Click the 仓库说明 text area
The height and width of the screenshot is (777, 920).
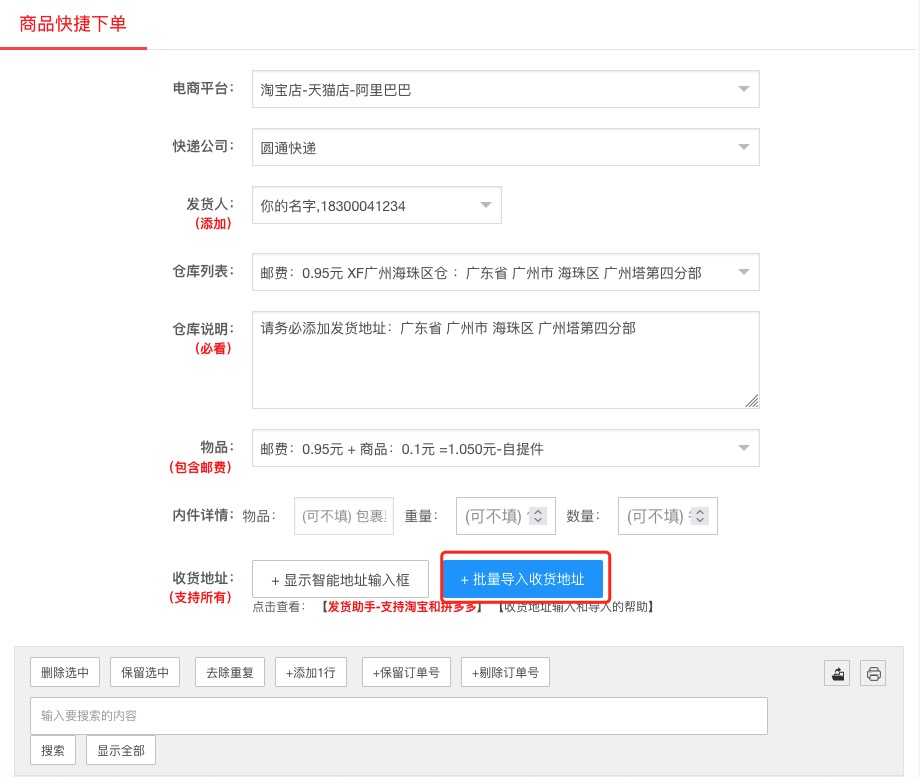505,359
